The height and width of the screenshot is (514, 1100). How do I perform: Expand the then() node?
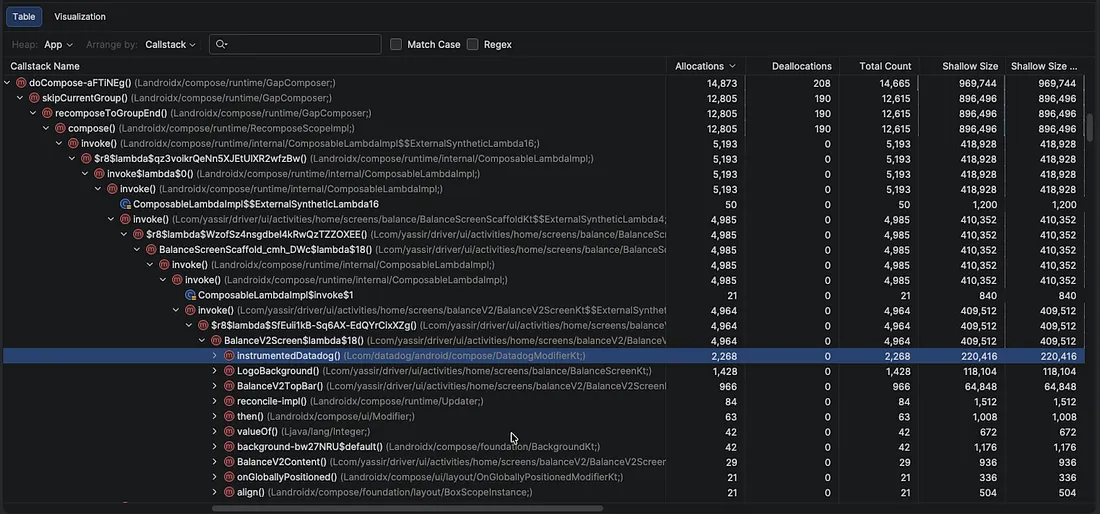pos(215,417)
